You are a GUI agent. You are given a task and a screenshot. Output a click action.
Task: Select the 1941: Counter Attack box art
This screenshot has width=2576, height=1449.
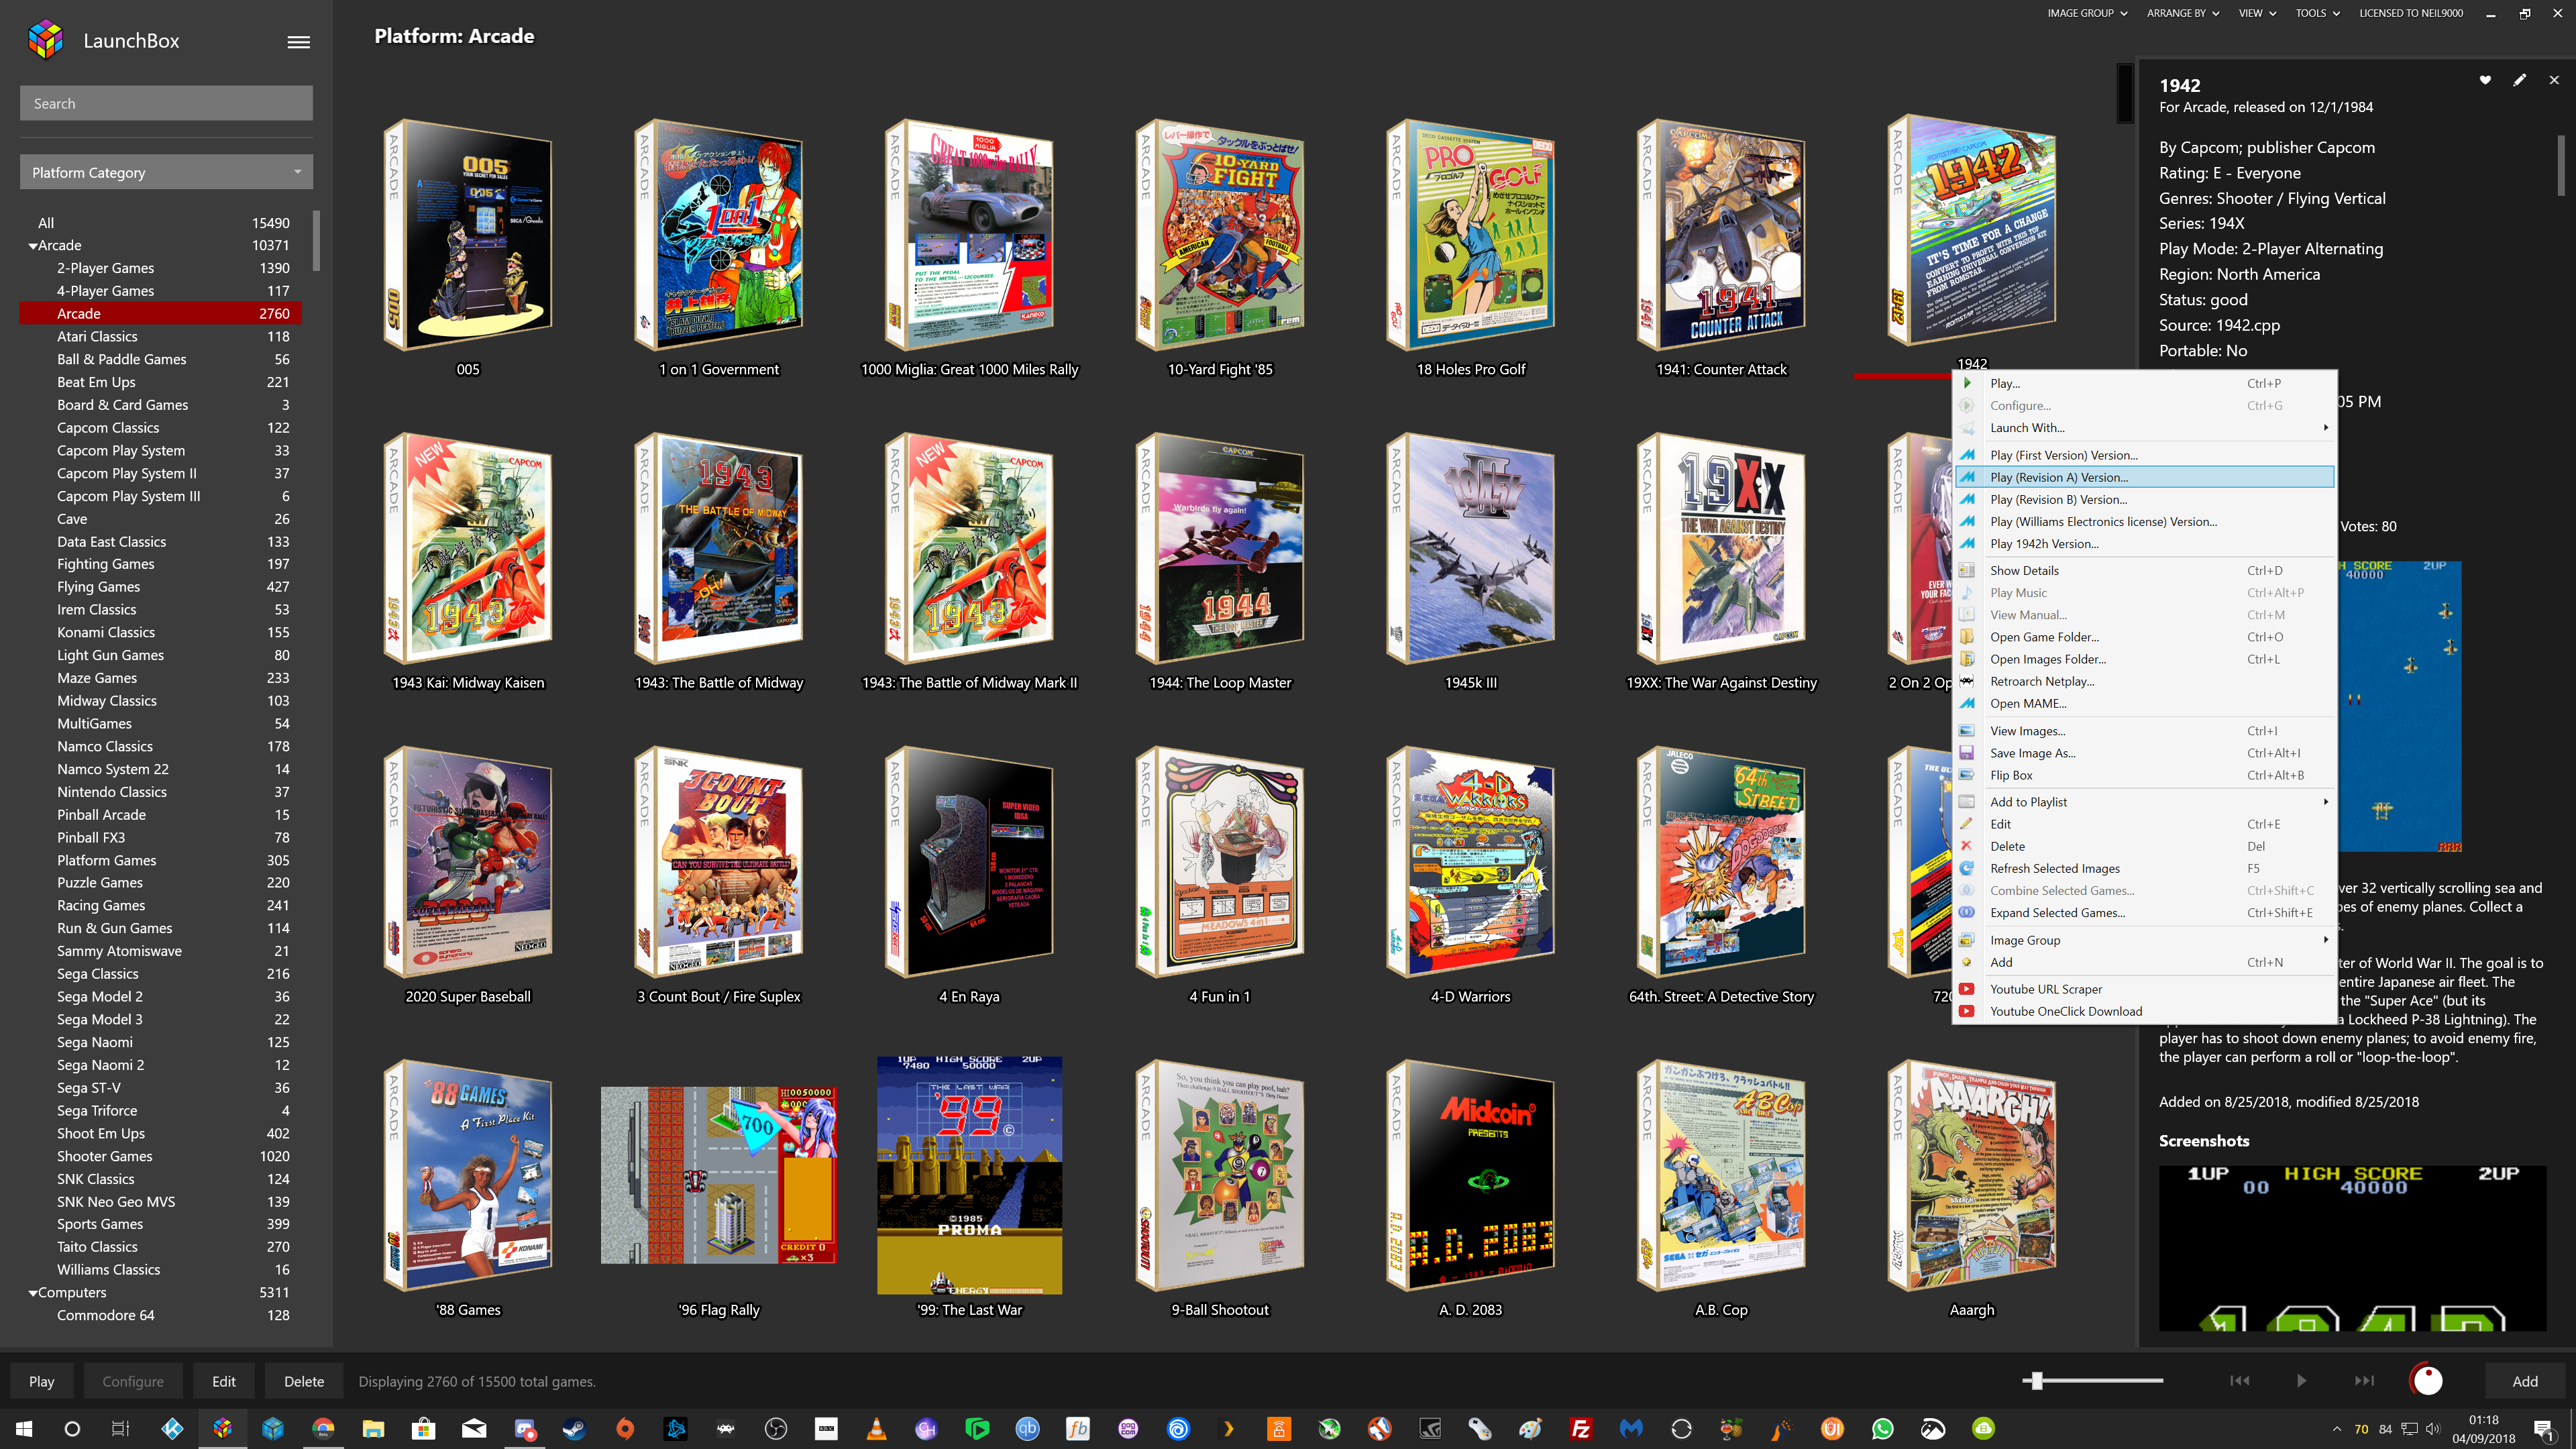tap(1721, 235)
